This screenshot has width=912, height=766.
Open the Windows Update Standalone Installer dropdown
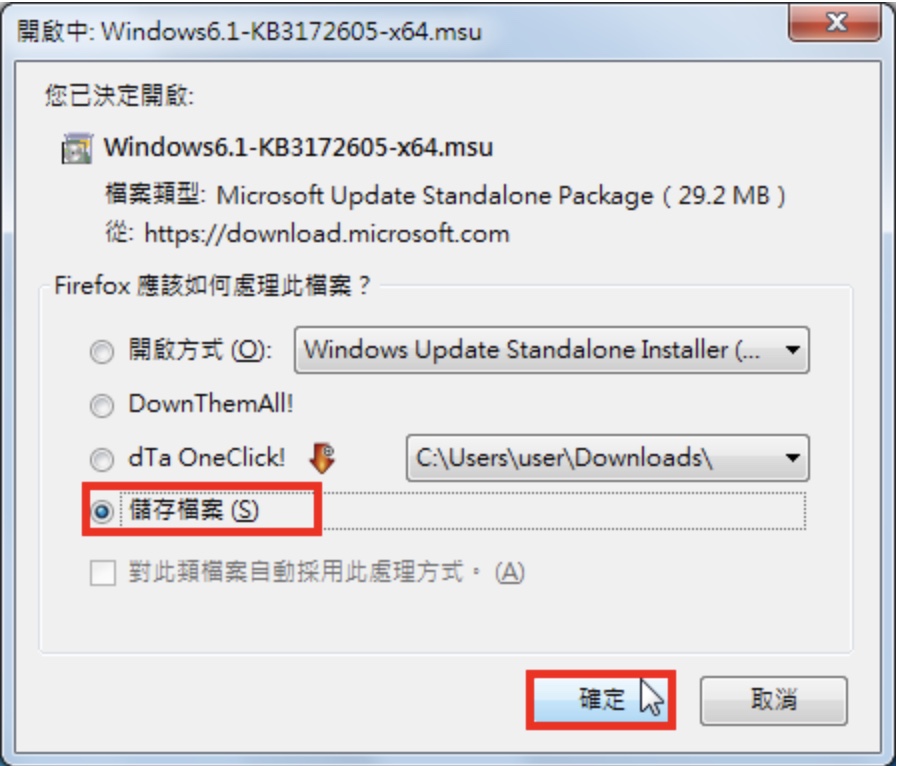click(x=551, y=350)
